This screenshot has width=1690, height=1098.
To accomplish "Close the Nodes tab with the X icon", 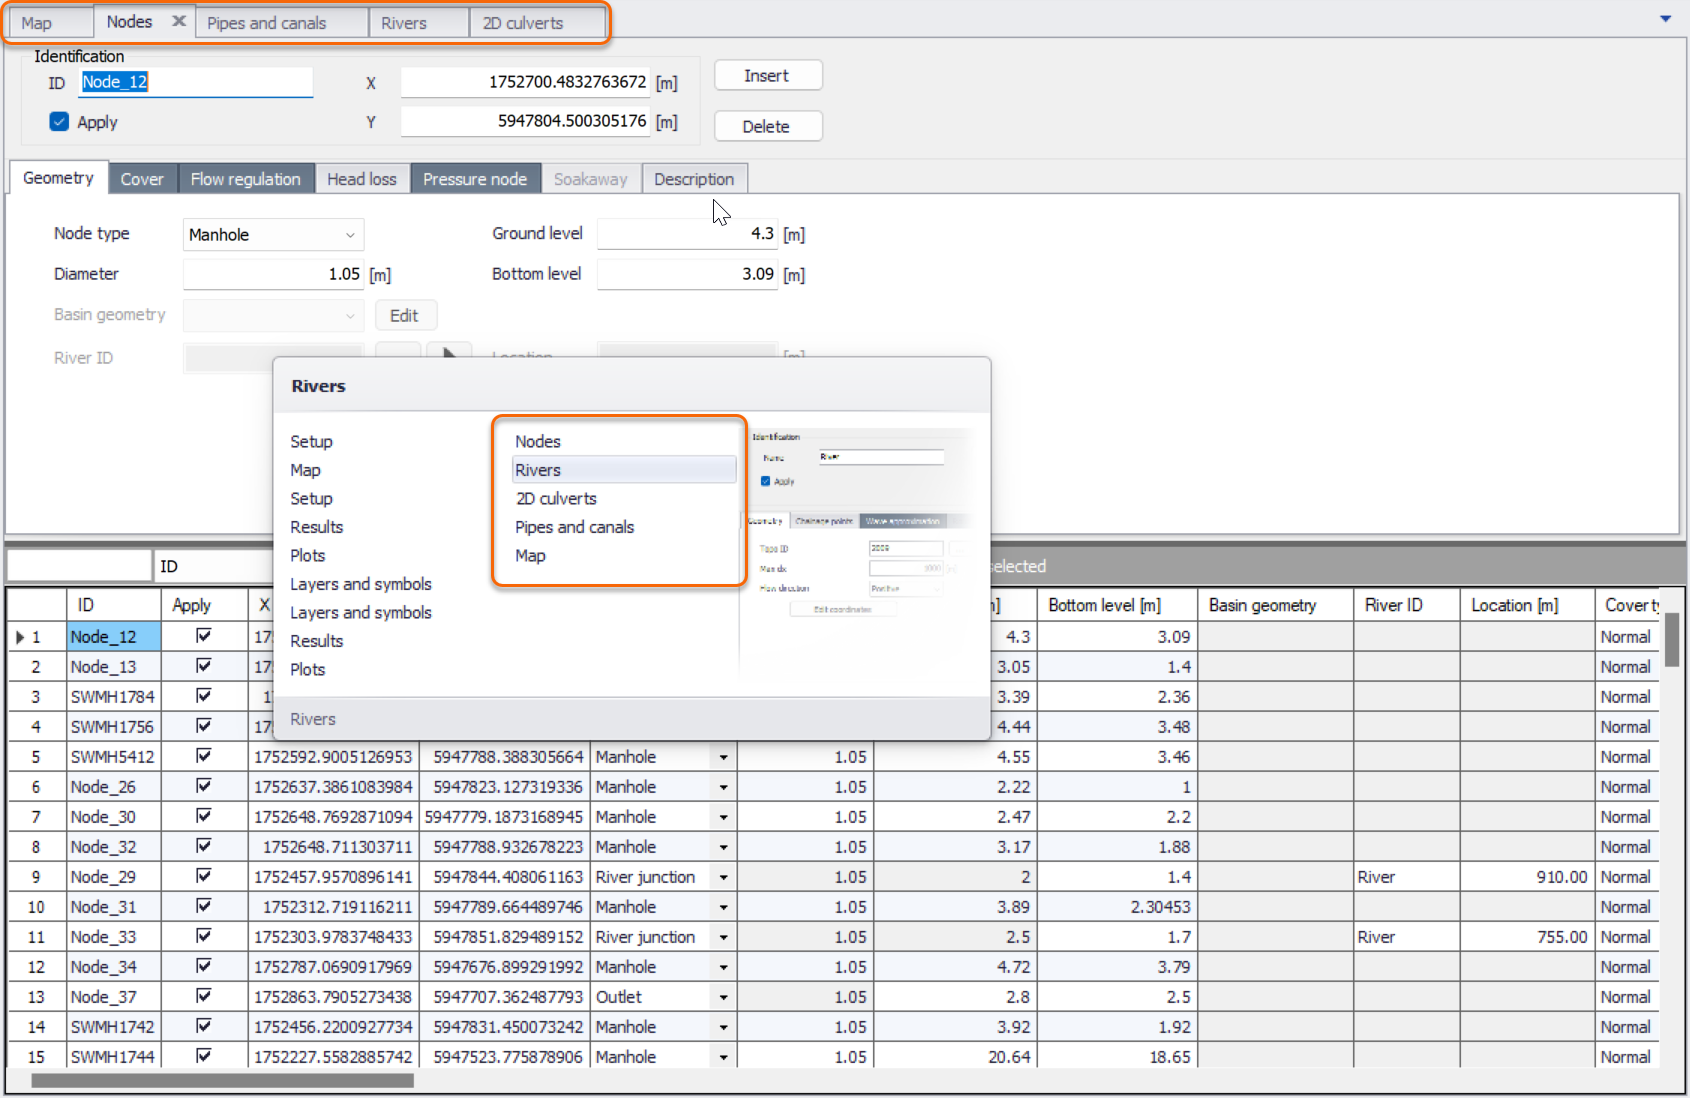I will [x=179, y=21].
